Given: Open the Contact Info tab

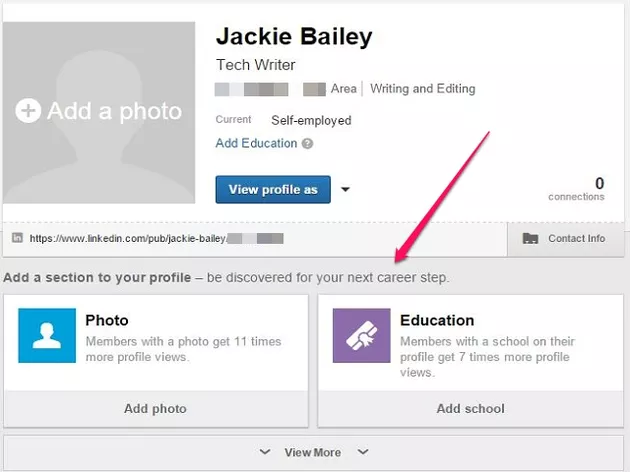Looking at the screenshot, I should (566, 239).
